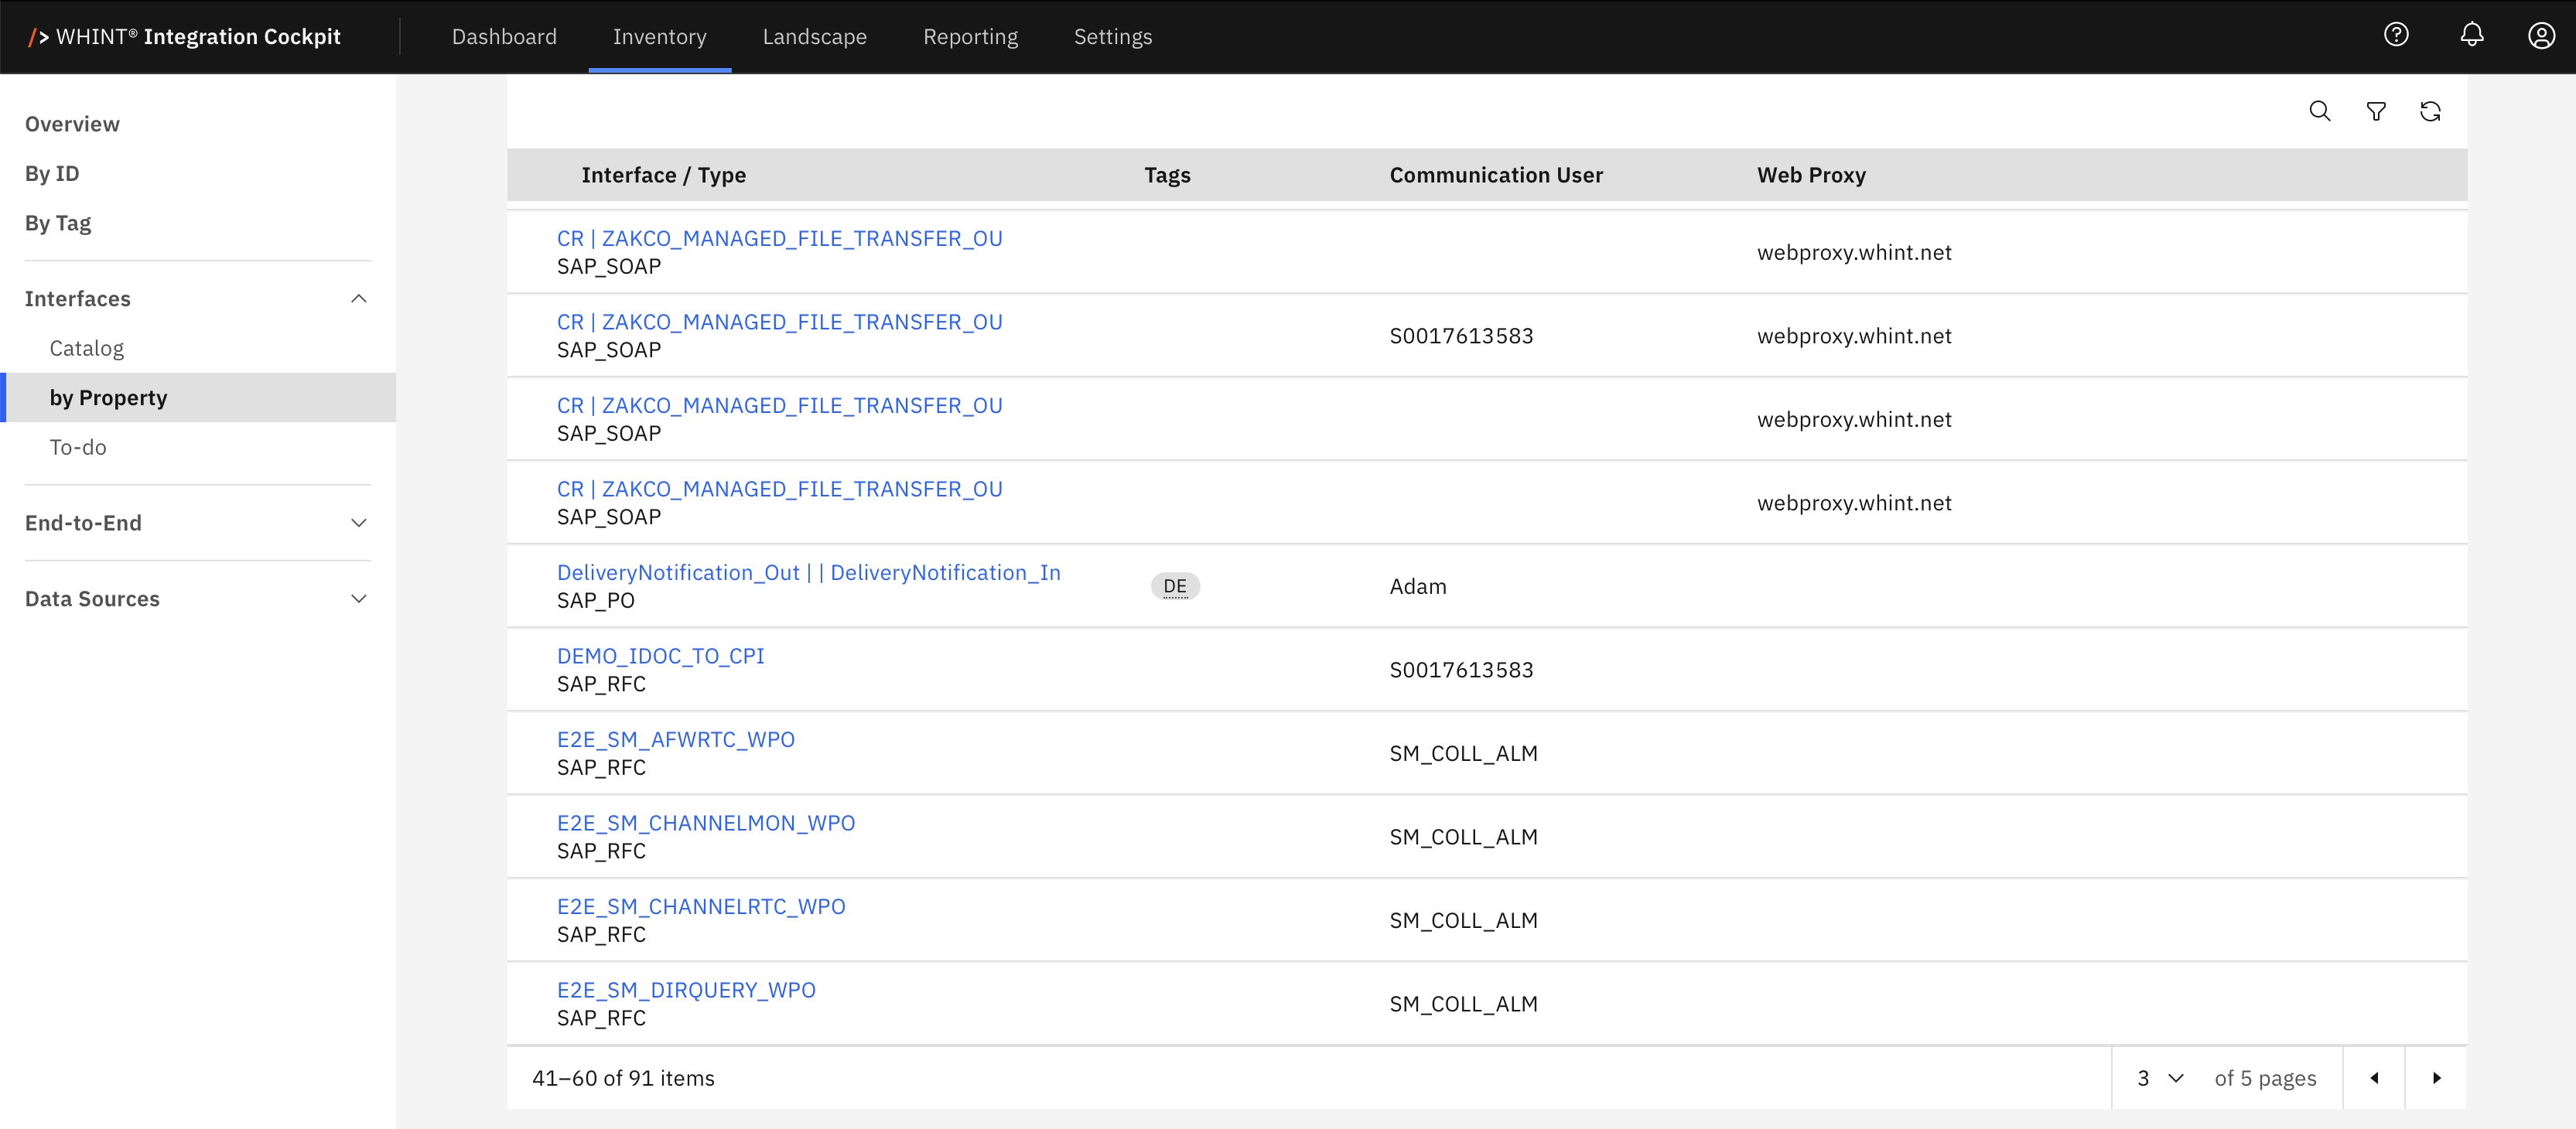Screen dimensions: 2576x1129
Task: Click the DE tag badge
Action: point(1175,586)
